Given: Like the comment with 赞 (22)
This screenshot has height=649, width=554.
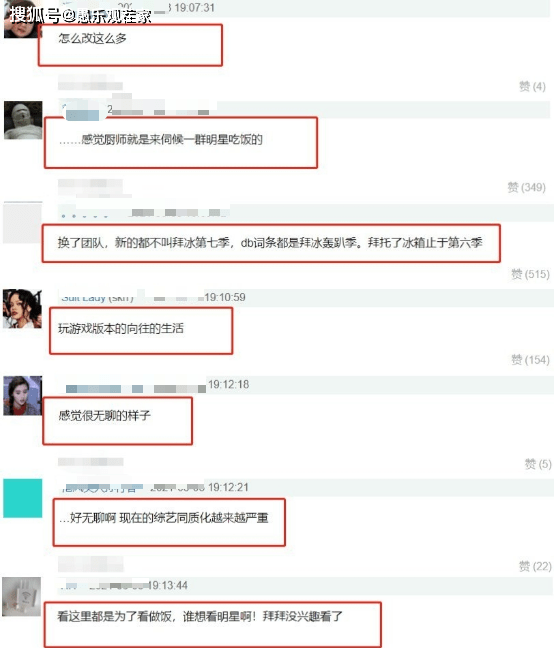Looking at the screenshot, I should pyautogui.click(x=535, y=566).
